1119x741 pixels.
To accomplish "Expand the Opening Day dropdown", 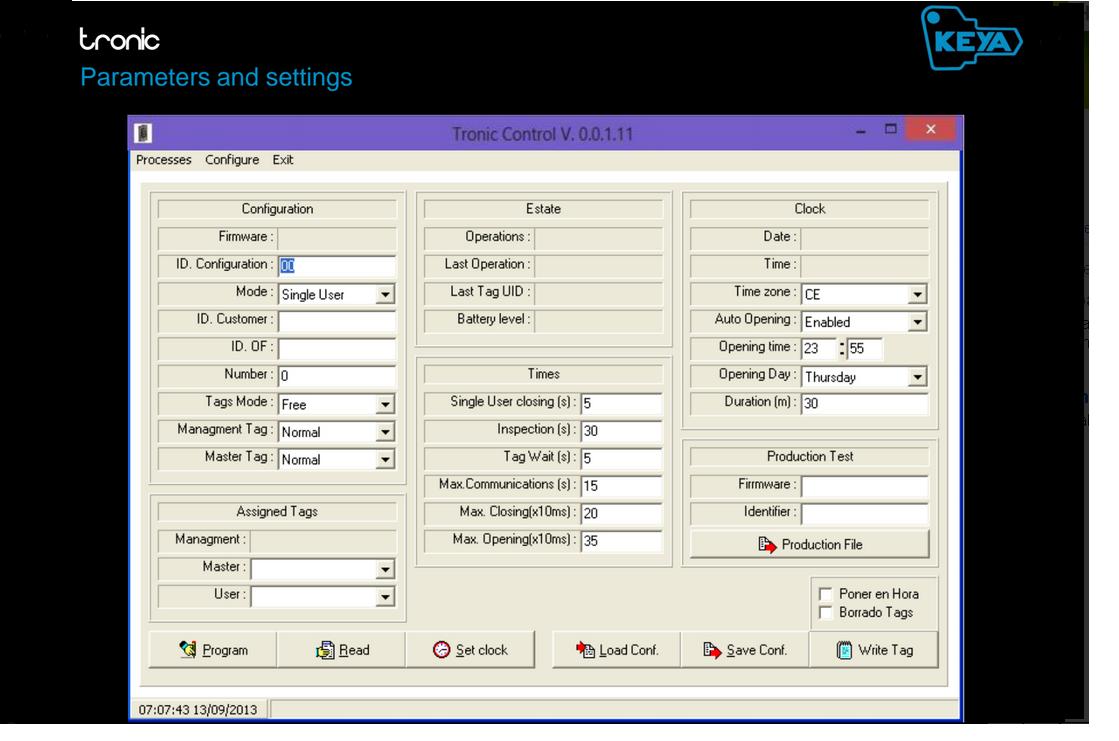I will click(x=917, y=378).
